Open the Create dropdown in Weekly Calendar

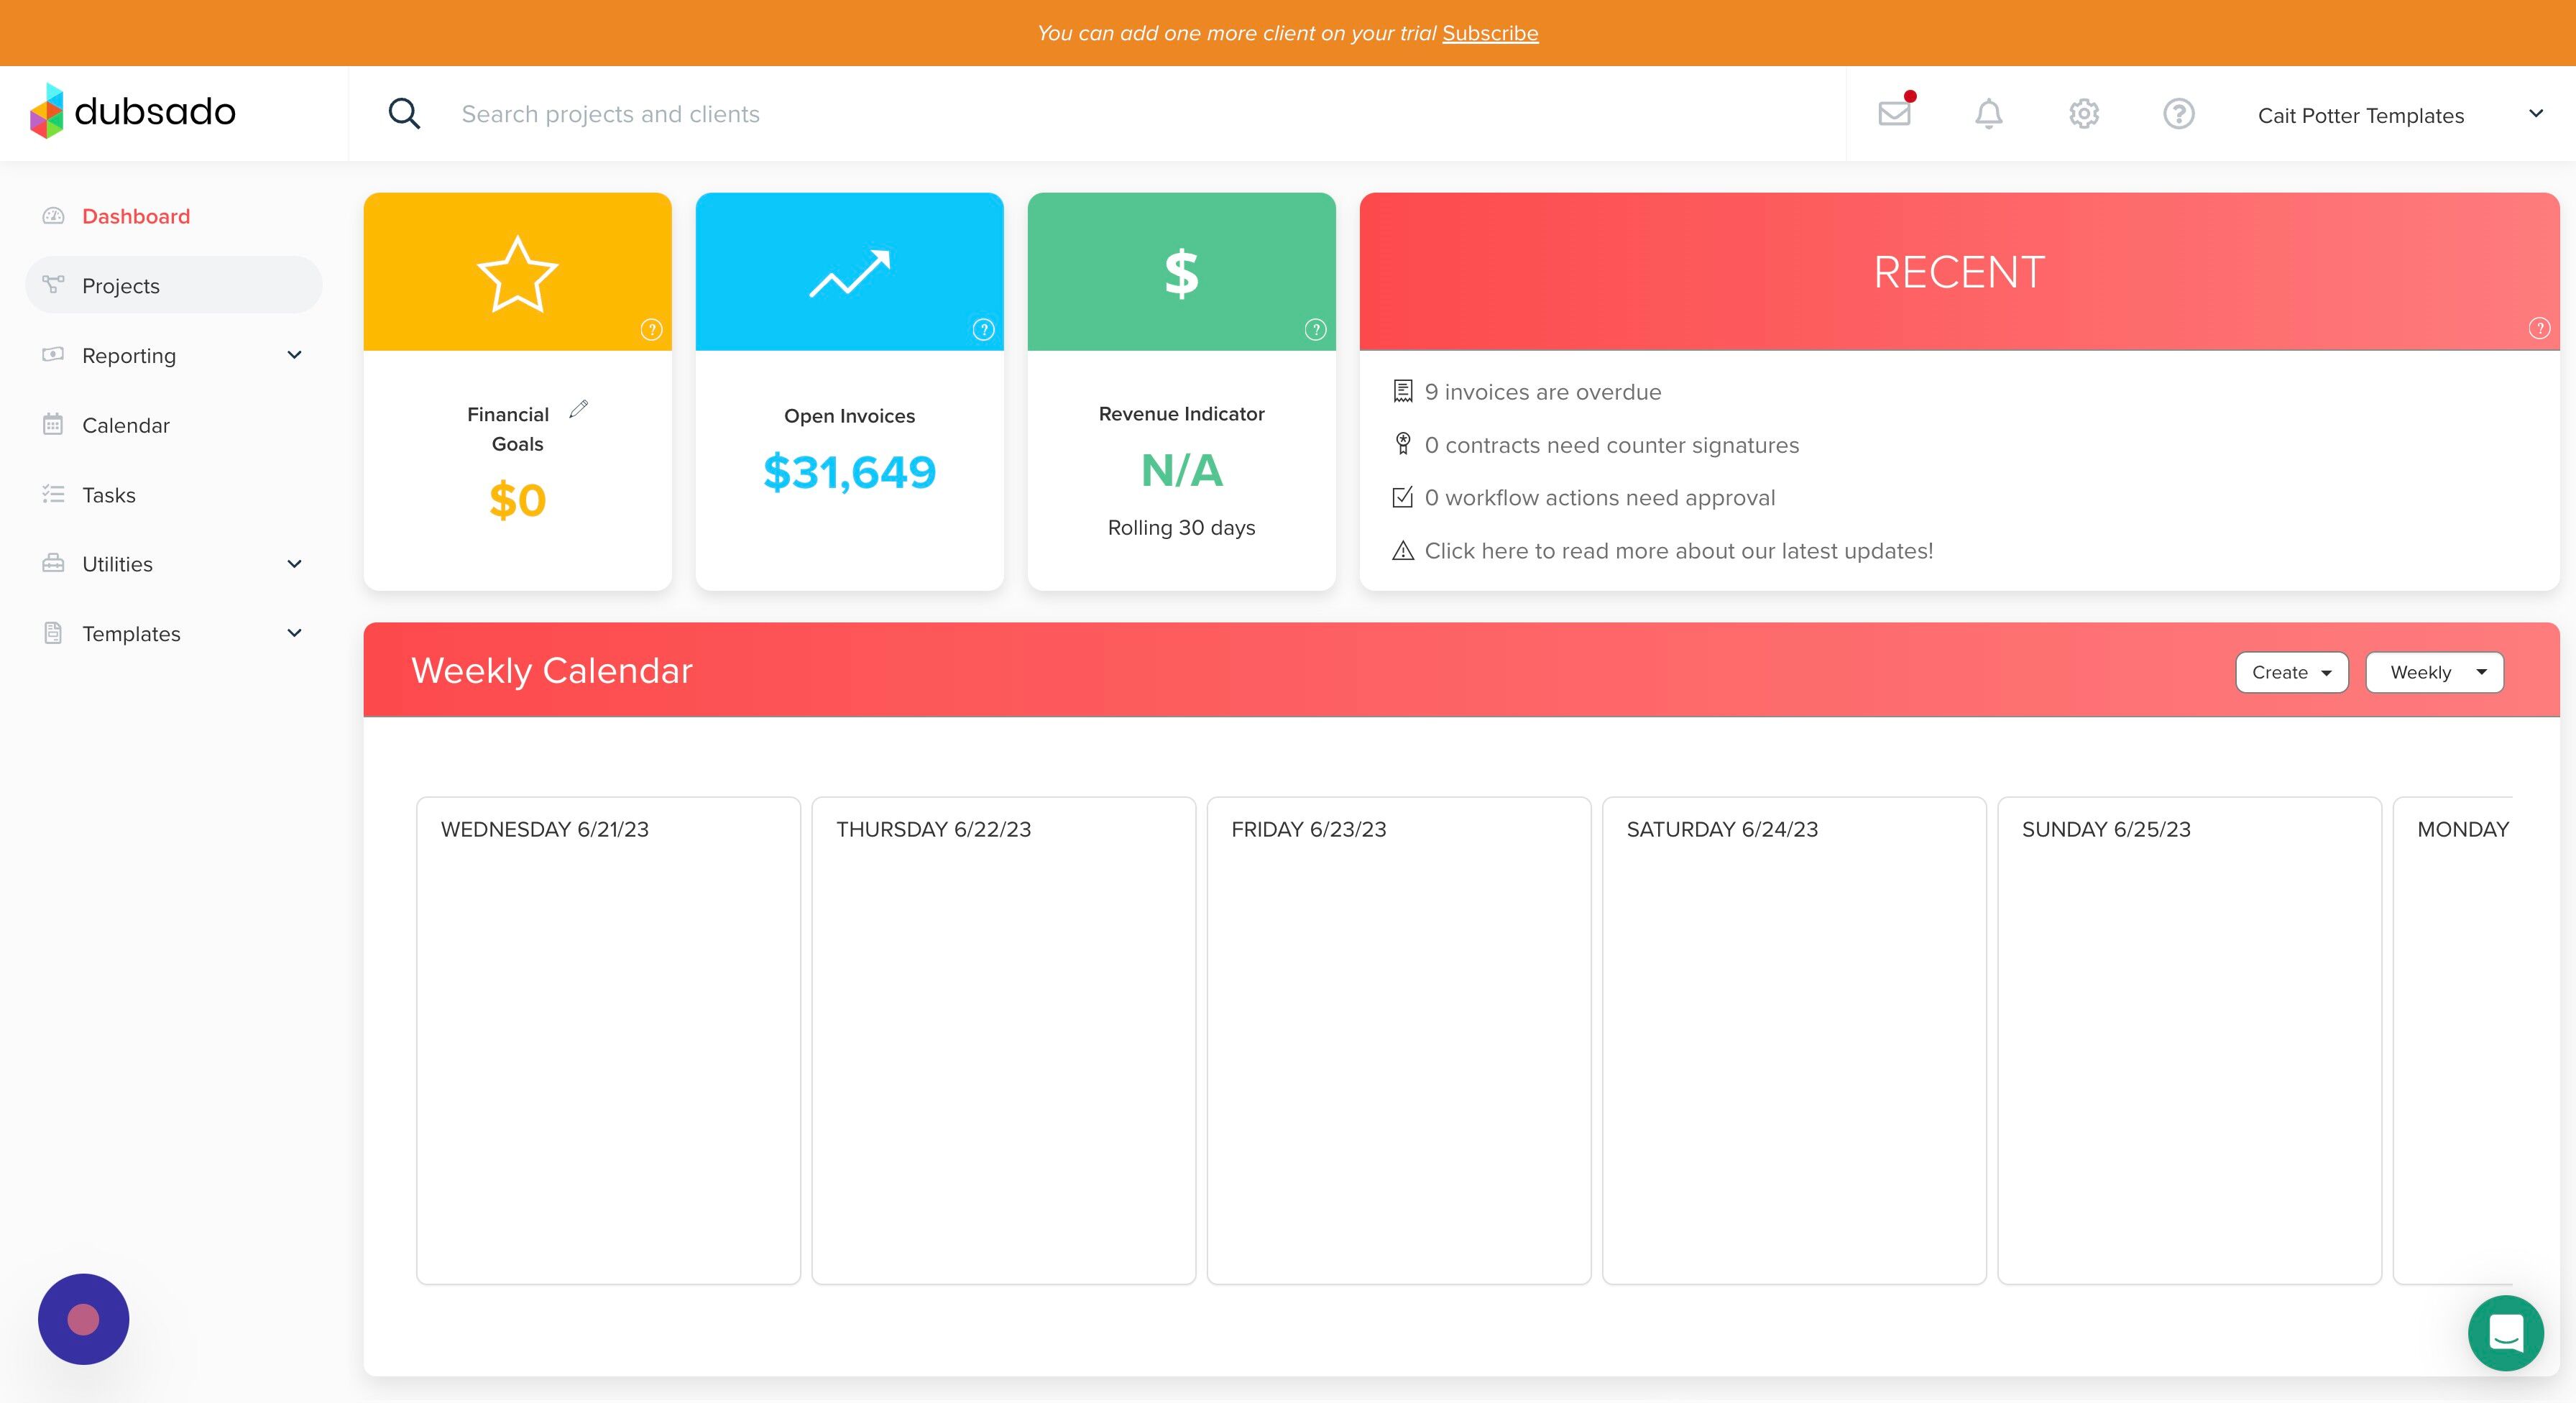point(2290,672)
